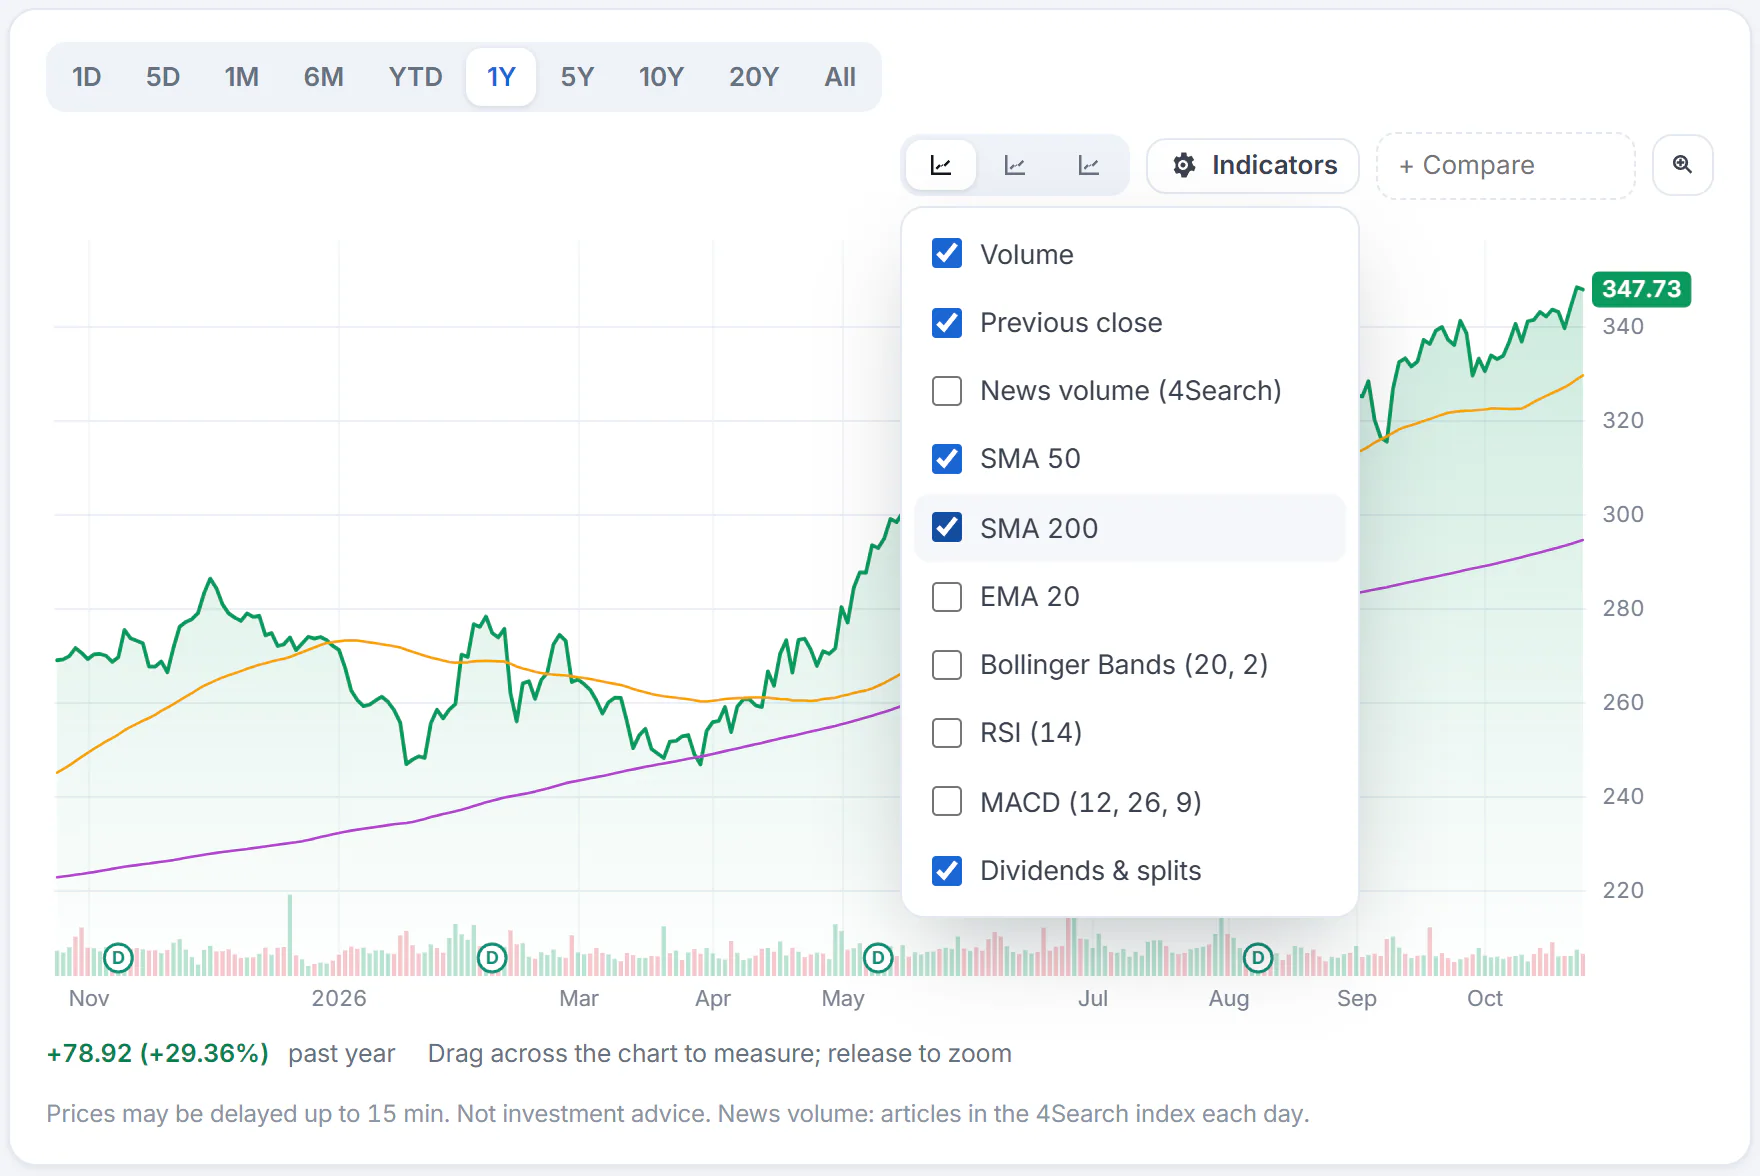Collapse the Indicators dropdown button
Image resolution: width=1760 pixels, height=1176 pixels.
1253,165
